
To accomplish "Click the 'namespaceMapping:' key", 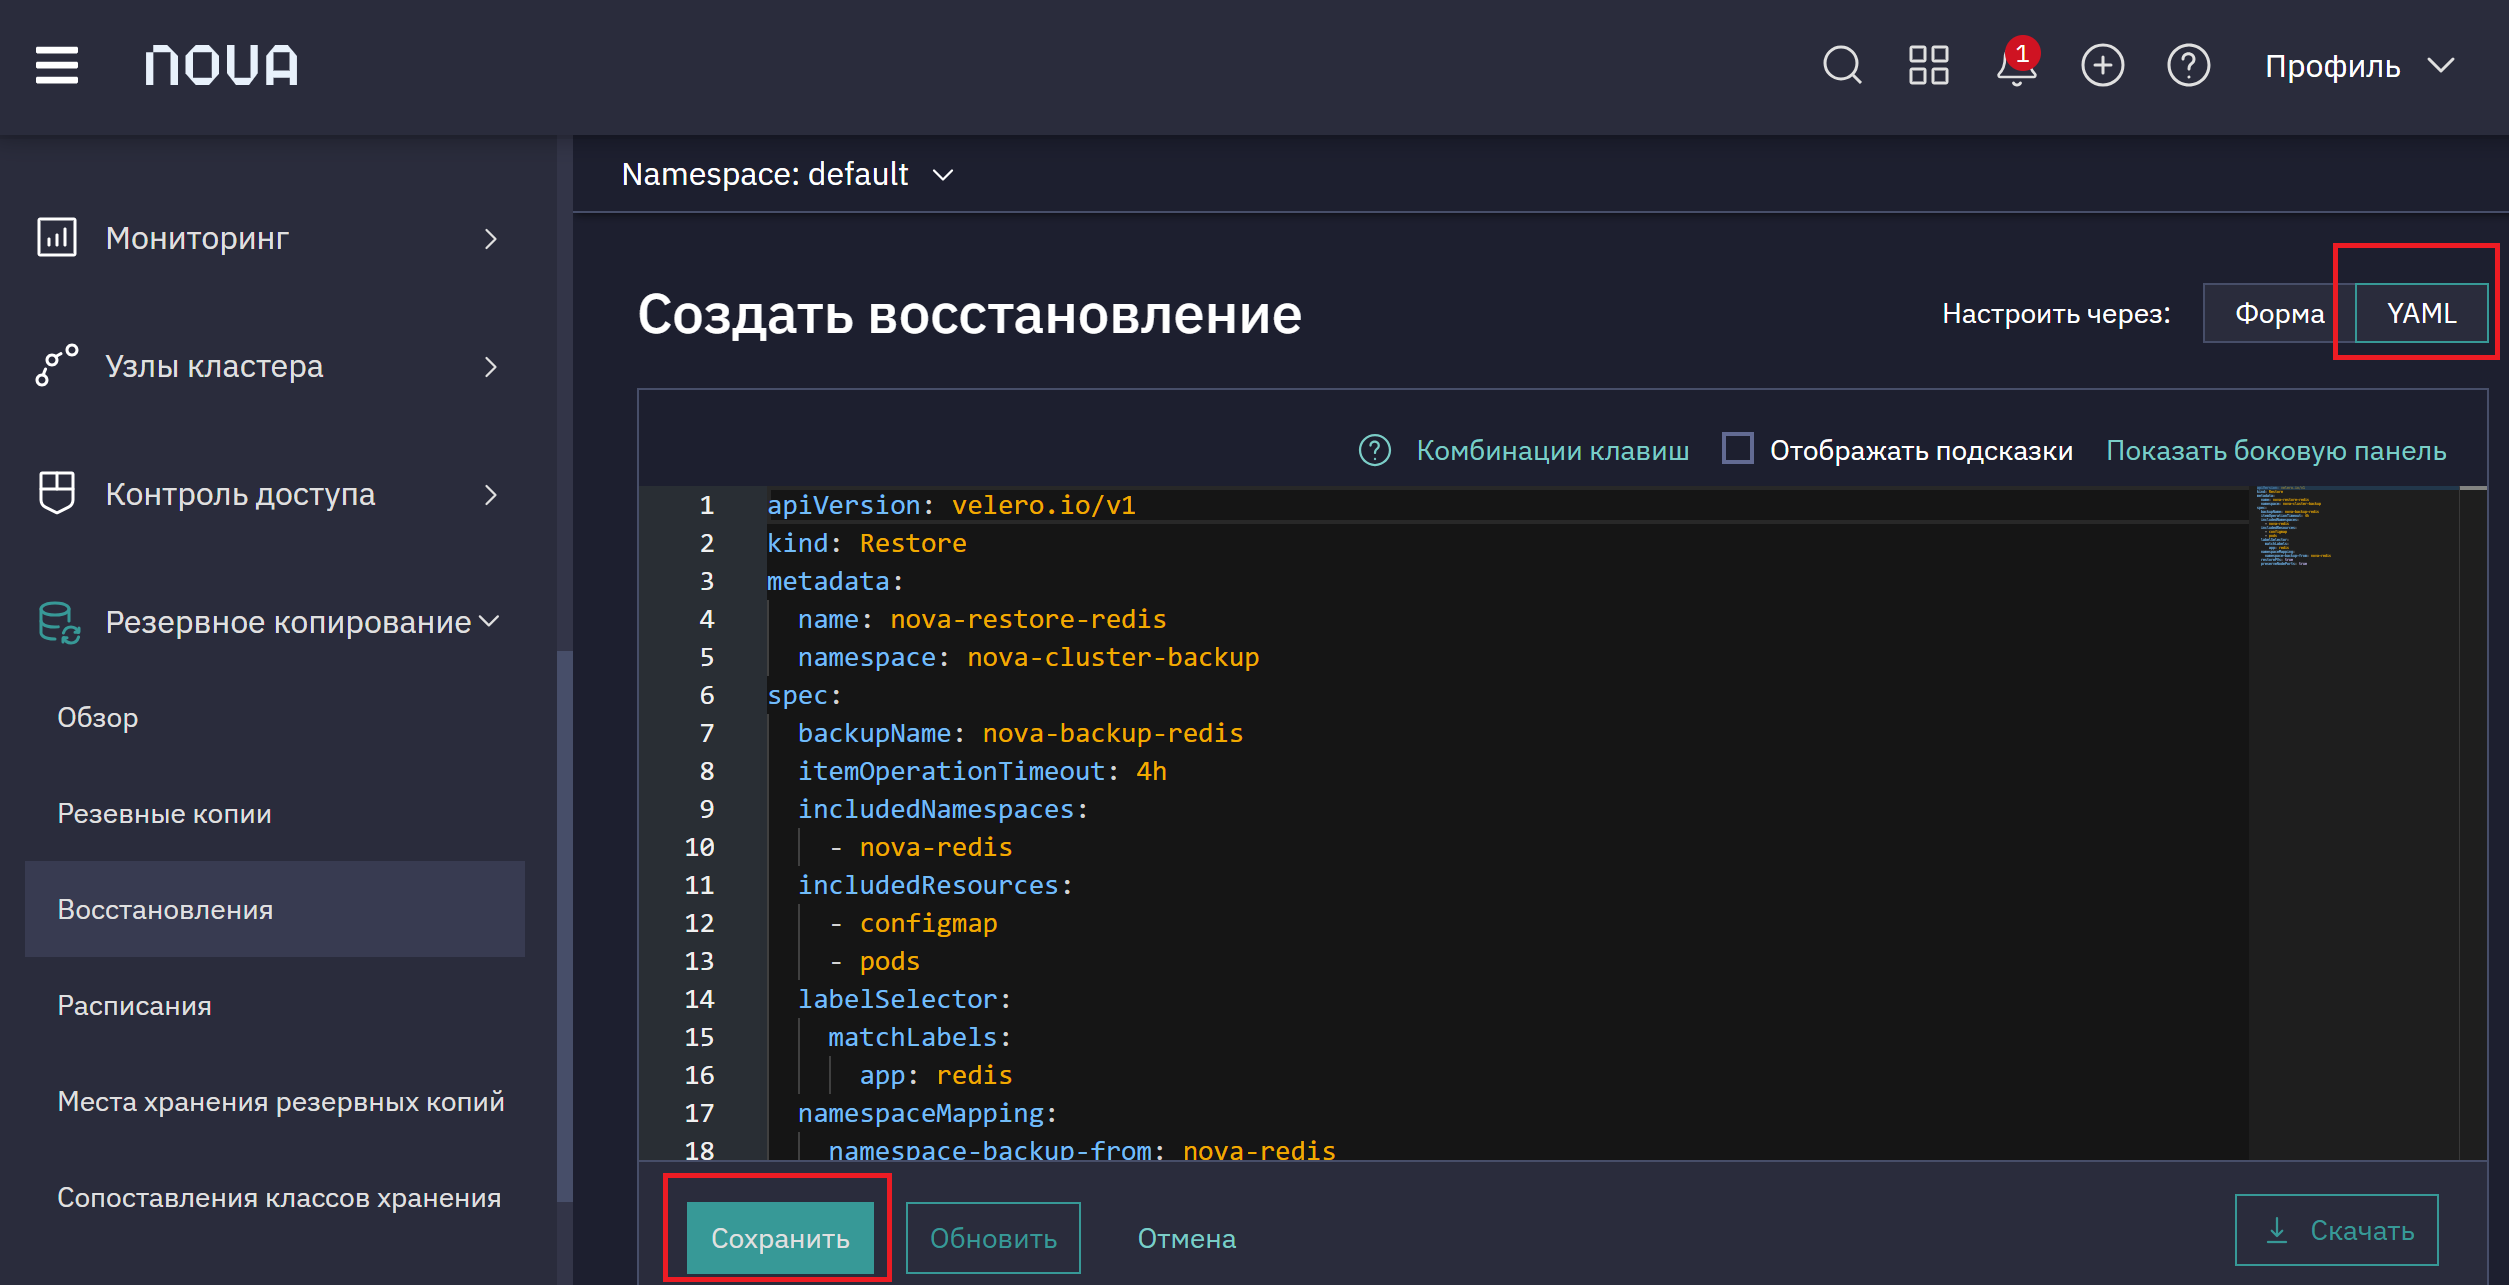I will pos(928,1113).
